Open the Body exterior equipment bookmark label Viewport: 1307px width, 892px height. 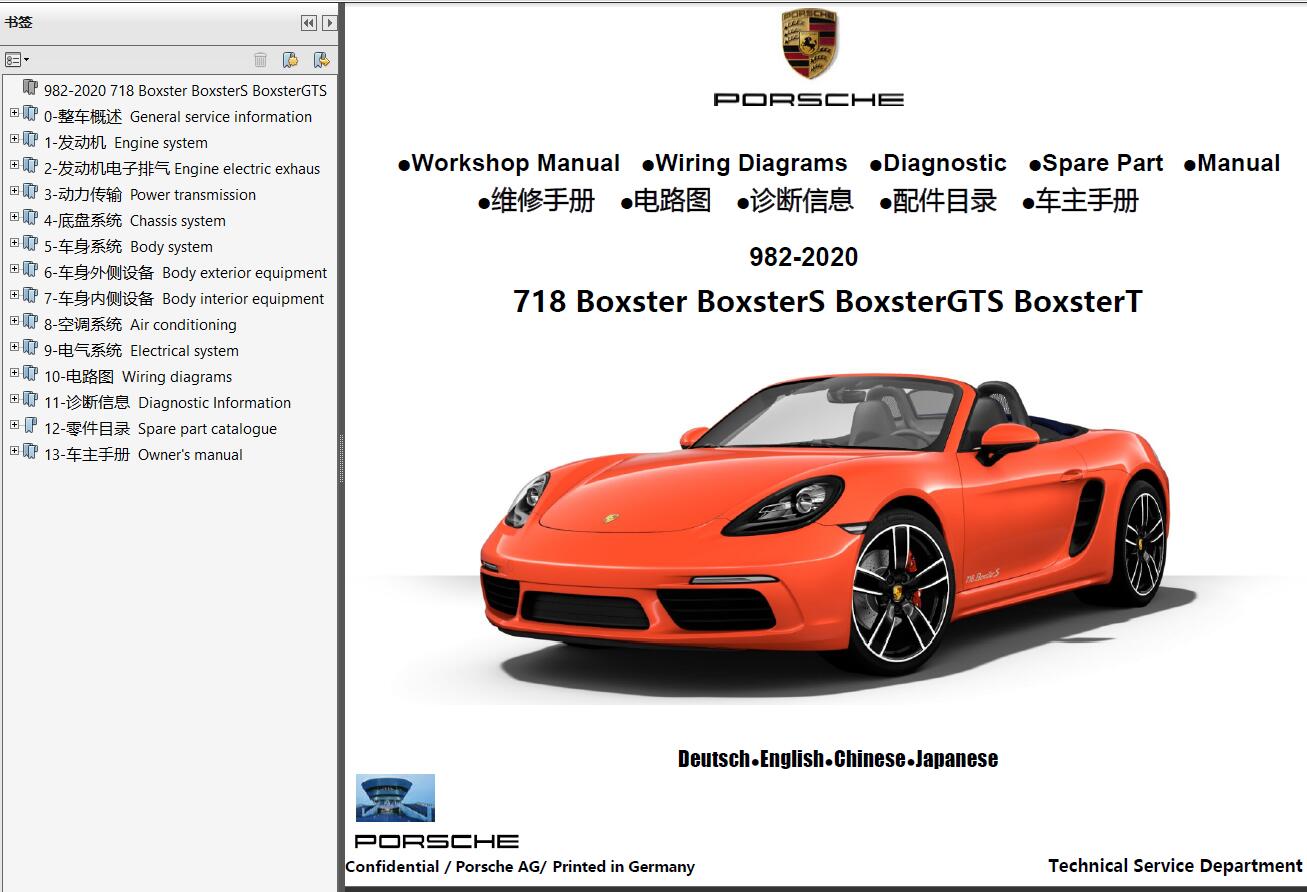click(x=186, y=273)
